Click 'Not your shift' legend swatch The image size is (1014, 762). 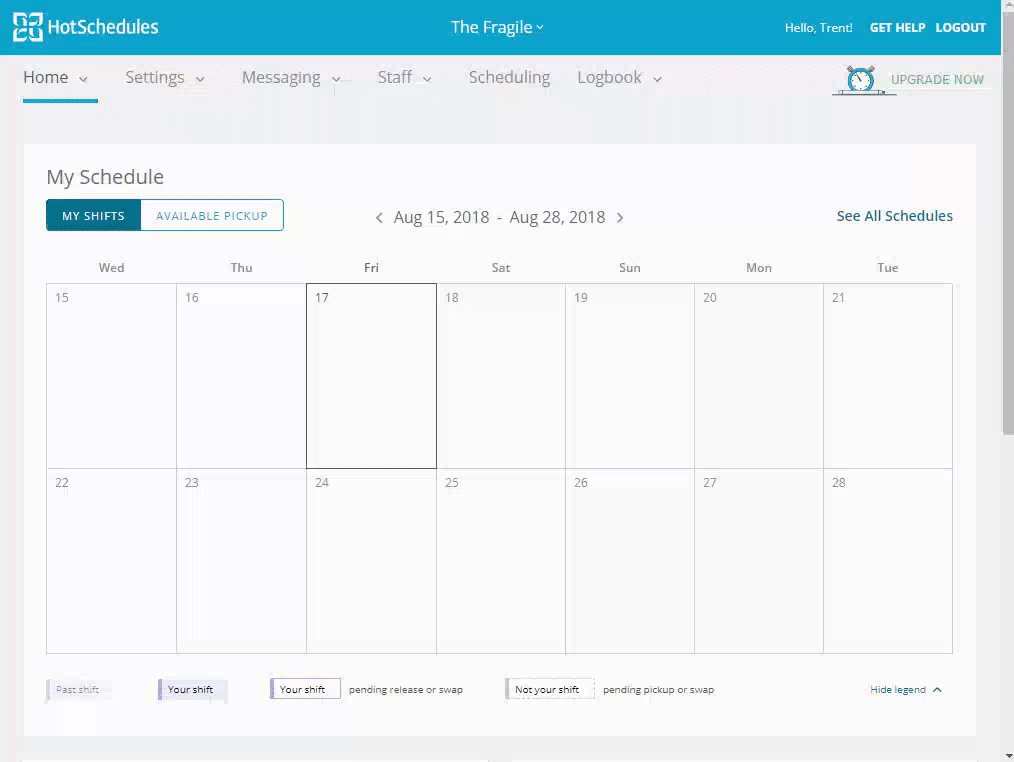click(x=550, y=690)
